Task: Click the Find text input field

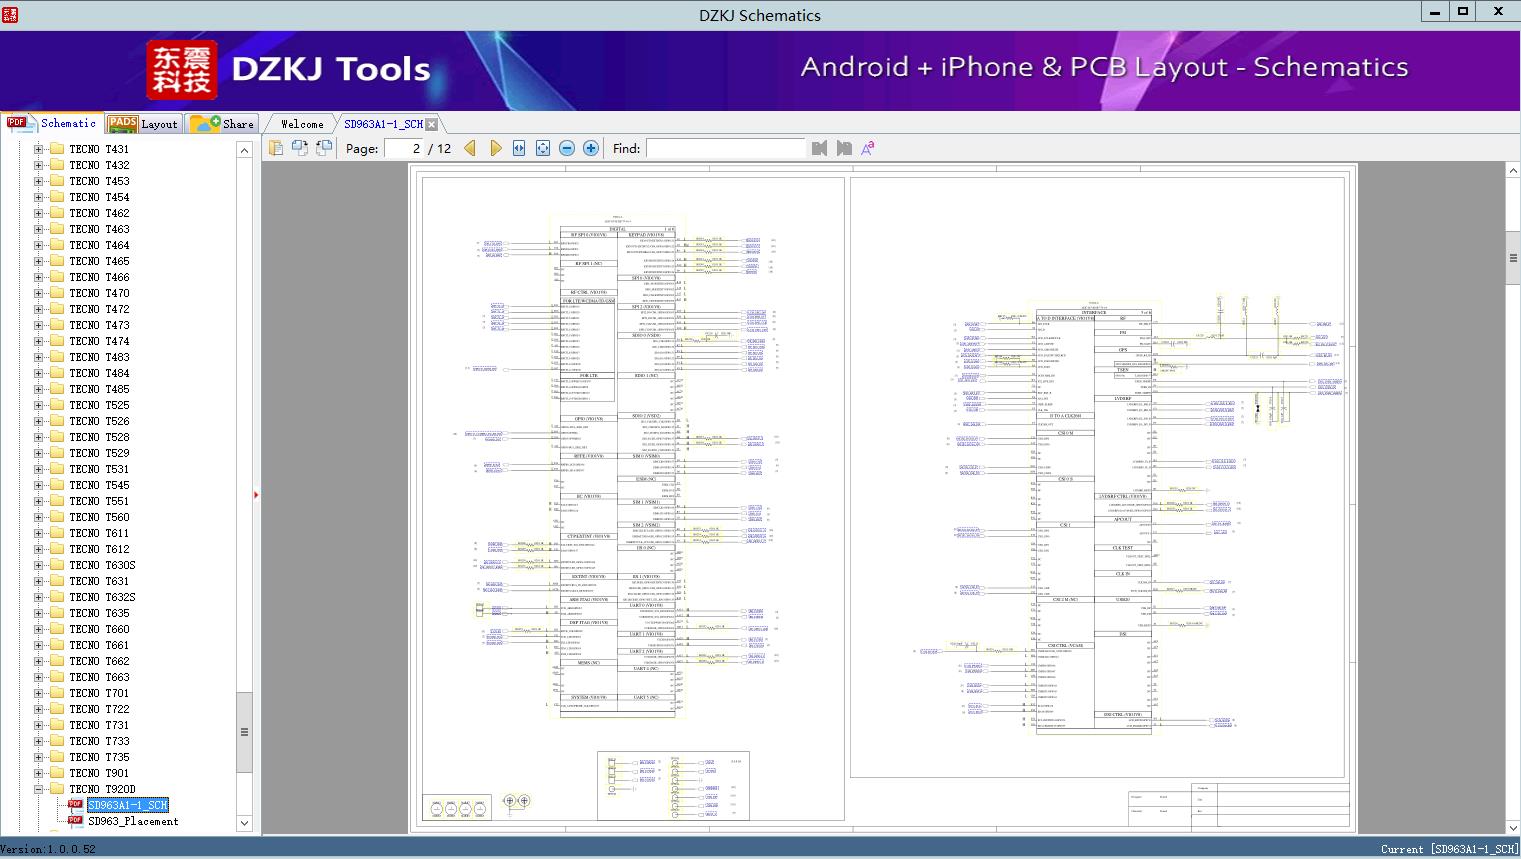Action: pos(725,148)
